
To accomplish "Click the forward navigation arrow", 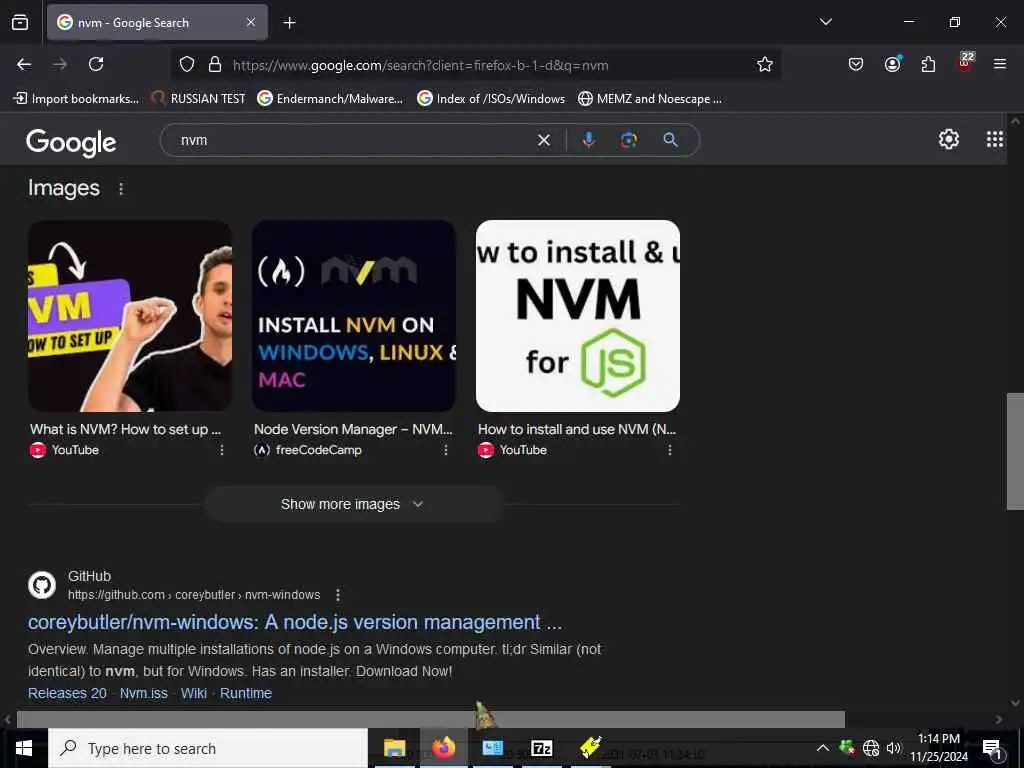I will pyautogui.click(x=60, y=64).
